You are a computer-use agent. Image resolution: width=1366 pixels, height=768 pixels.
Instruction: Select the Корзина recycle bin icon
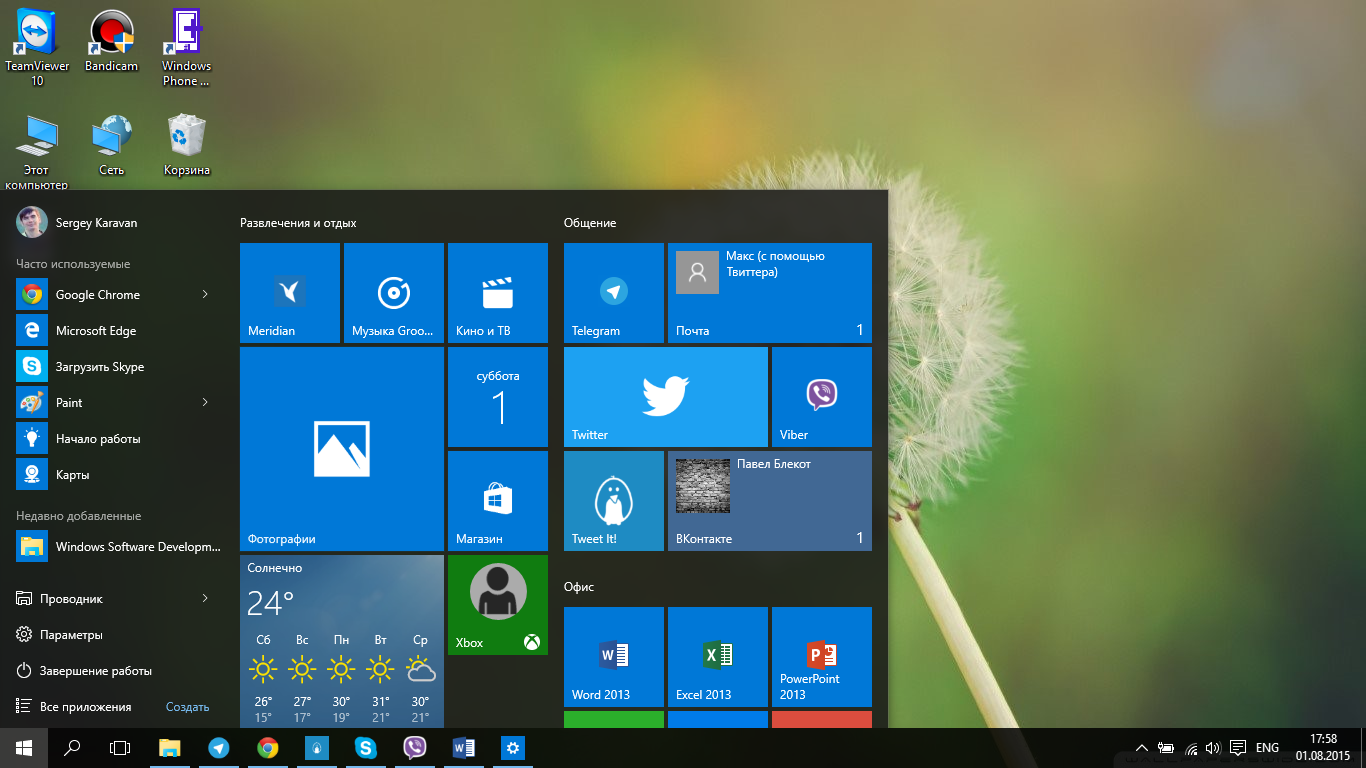click(187, 145)
